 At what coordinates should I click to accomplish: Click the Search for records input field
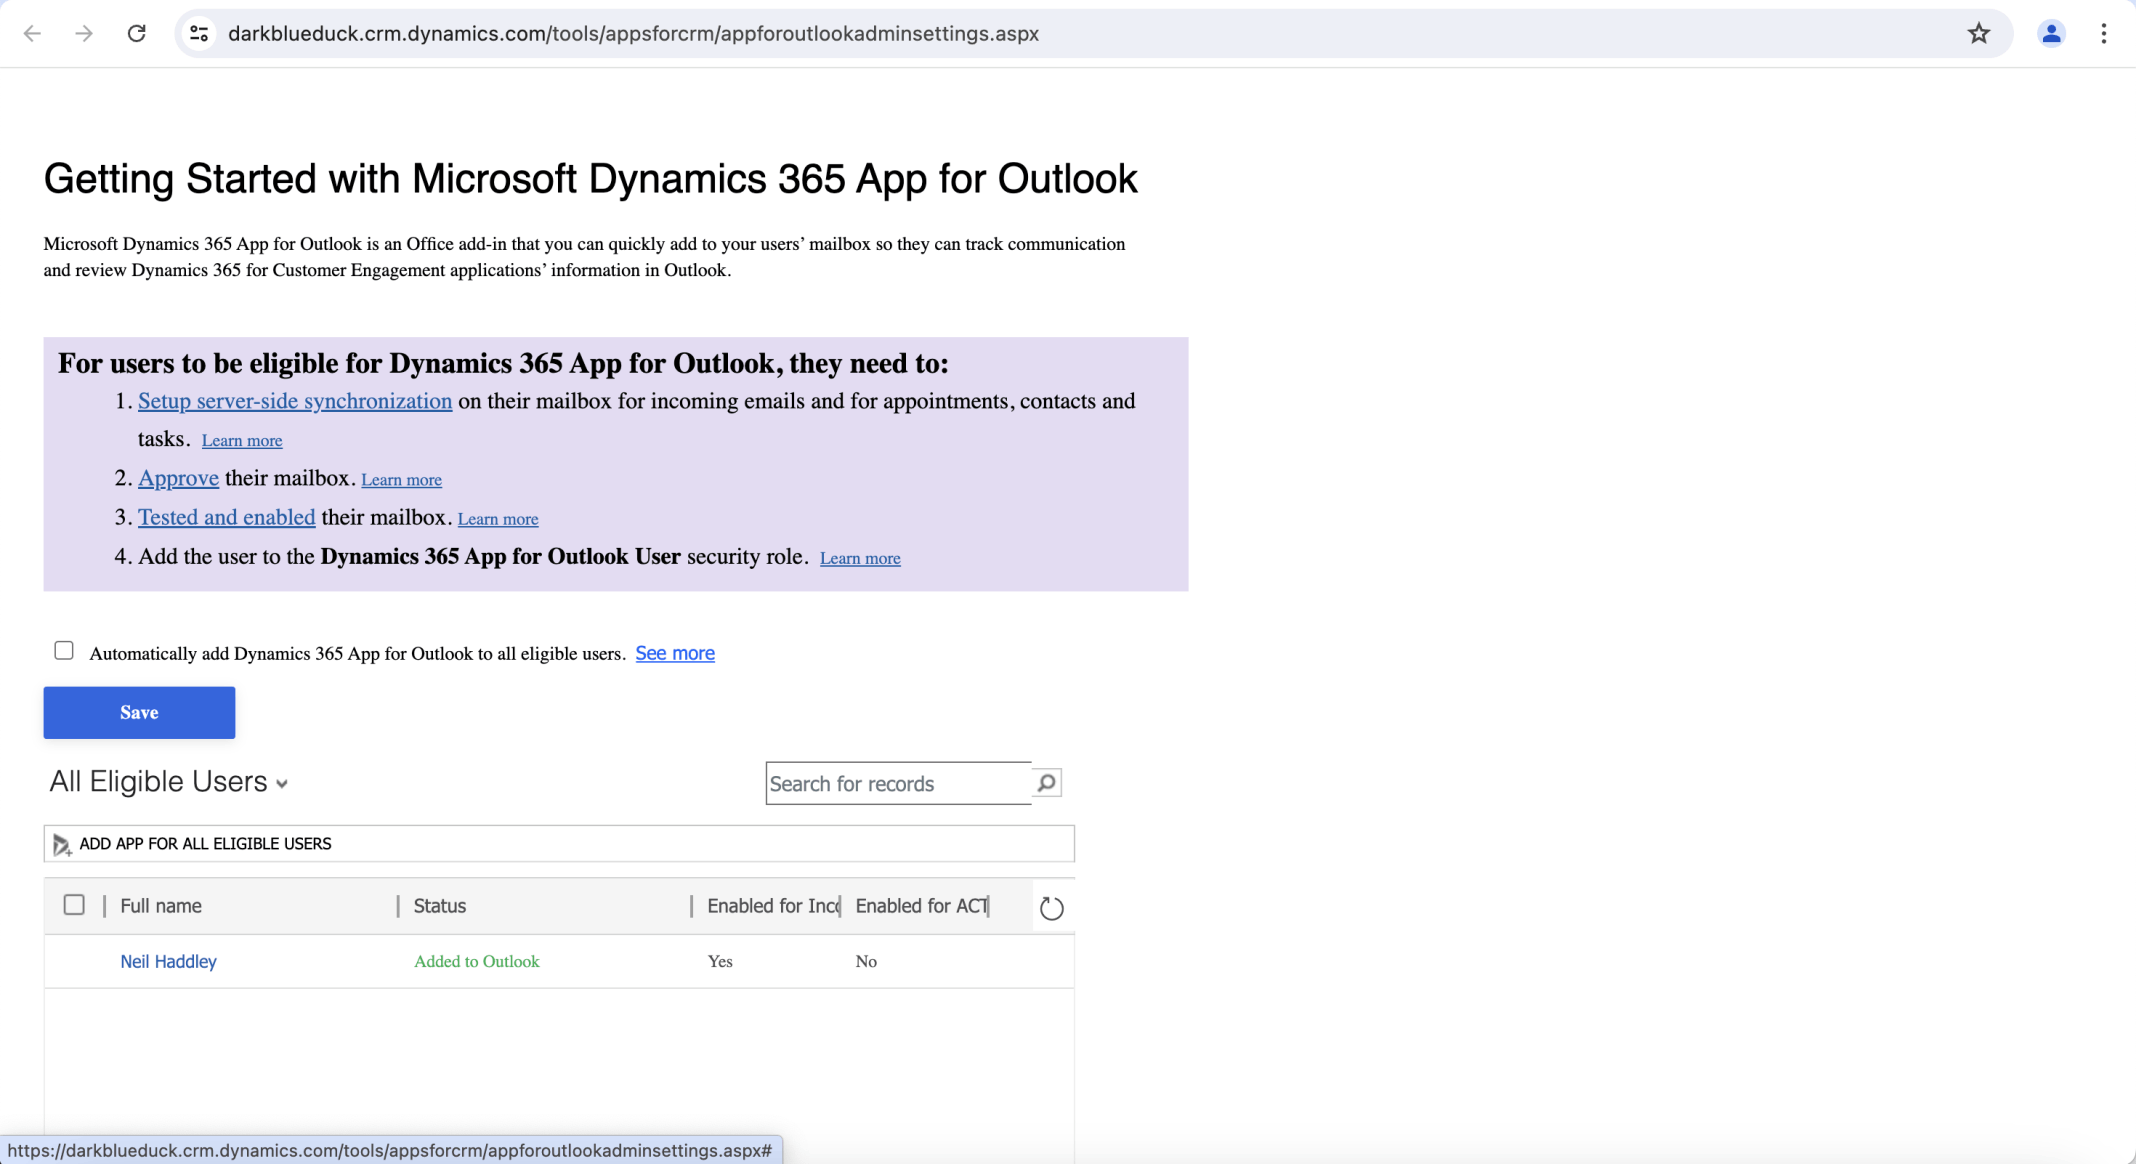(897, 783)
